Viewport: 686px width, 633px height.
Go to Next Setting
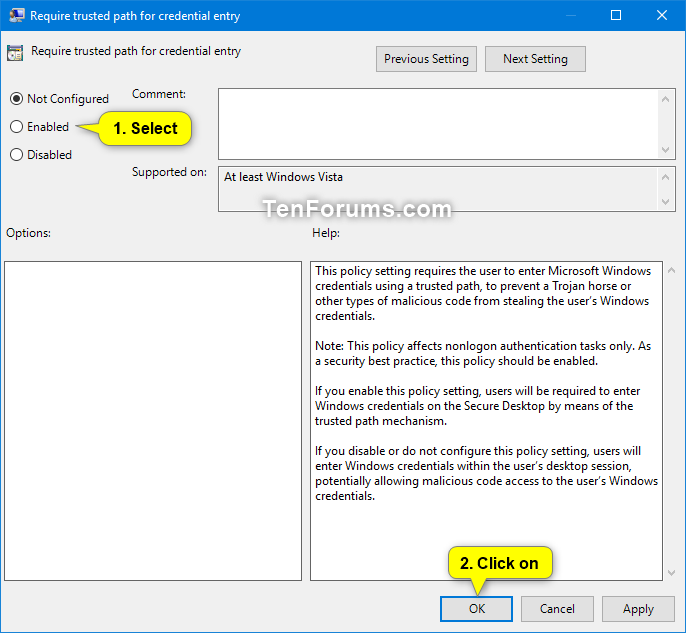click(x=535, y=59)
